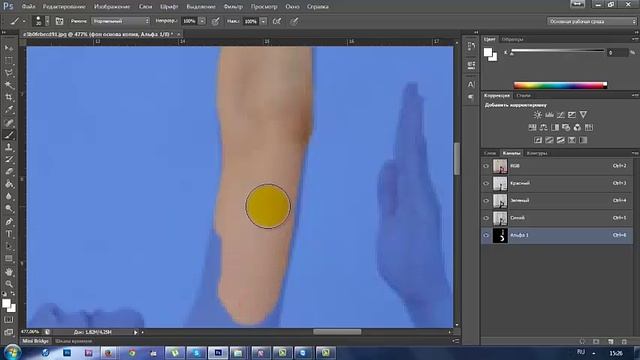Toggle visibility of Красный channel
The height and width of the screenshot is (360, 640).
pyautogui.click(x=486, y=183)
